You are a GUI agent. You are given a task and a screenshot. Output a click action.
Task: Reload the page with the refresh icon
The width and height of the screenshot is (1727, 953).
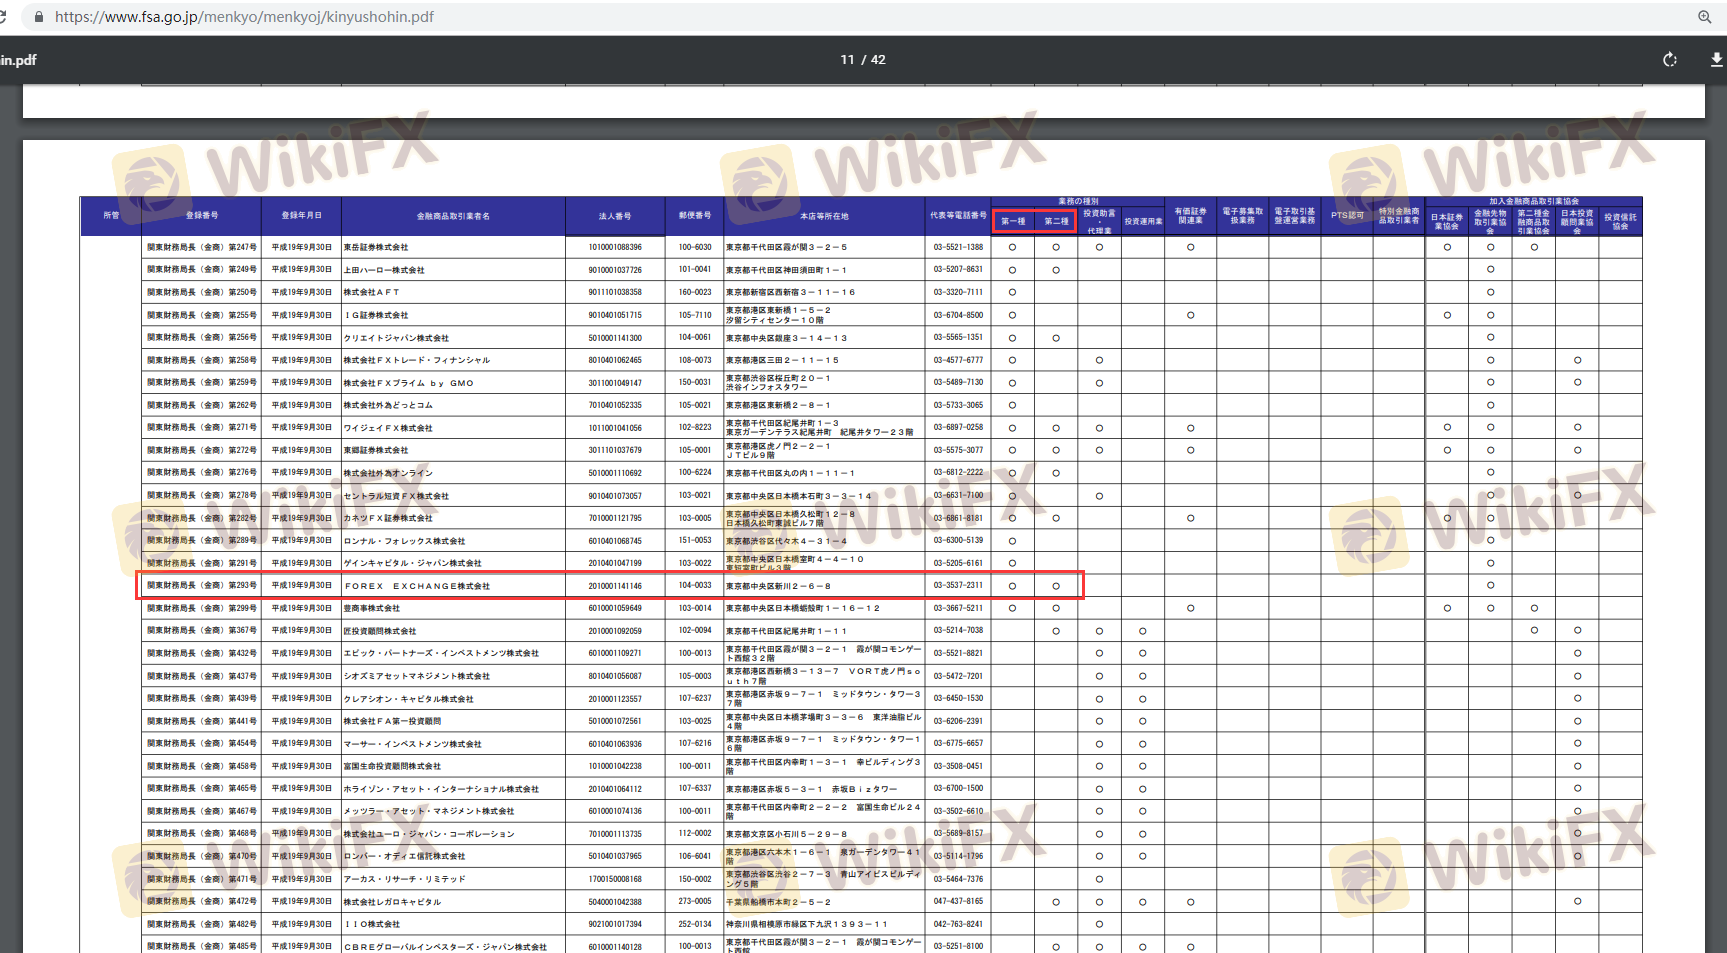(3, 17)
